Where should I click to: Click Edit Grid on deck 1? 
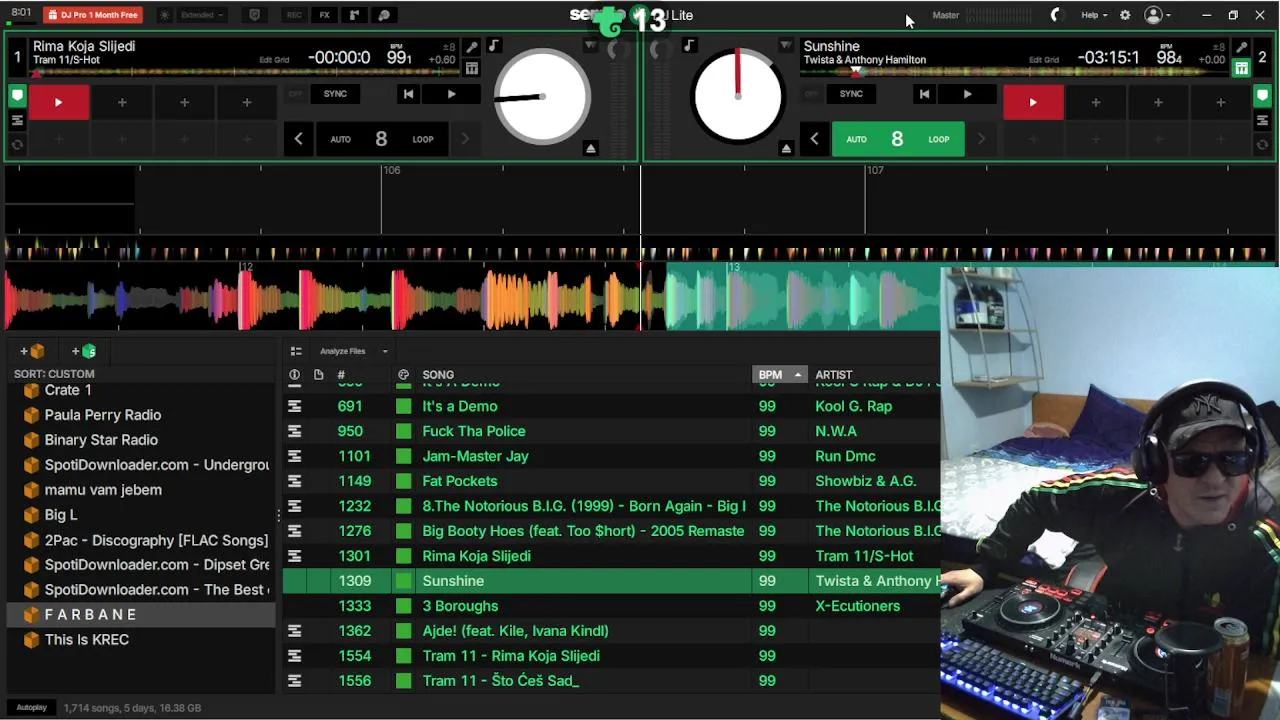point(274,60)
